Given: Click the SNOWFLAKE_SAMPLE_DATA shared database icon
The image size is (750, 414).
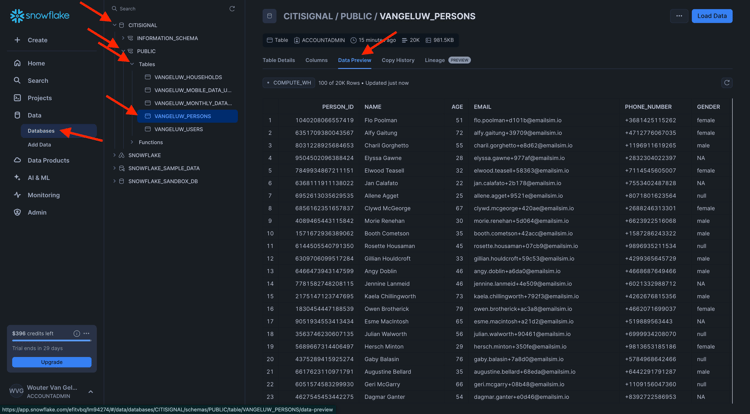Looking at the screenshot, I should tap(121, 168).
